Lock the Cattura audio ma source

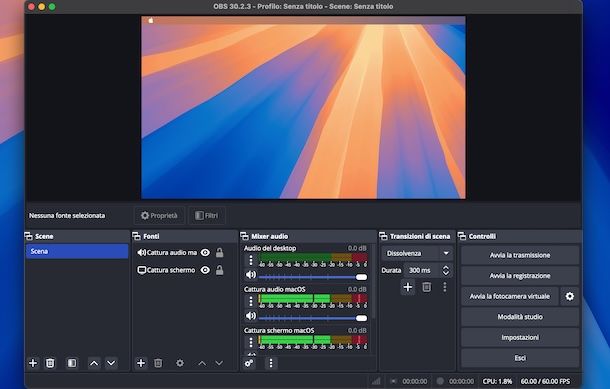[x=220, y=253]
